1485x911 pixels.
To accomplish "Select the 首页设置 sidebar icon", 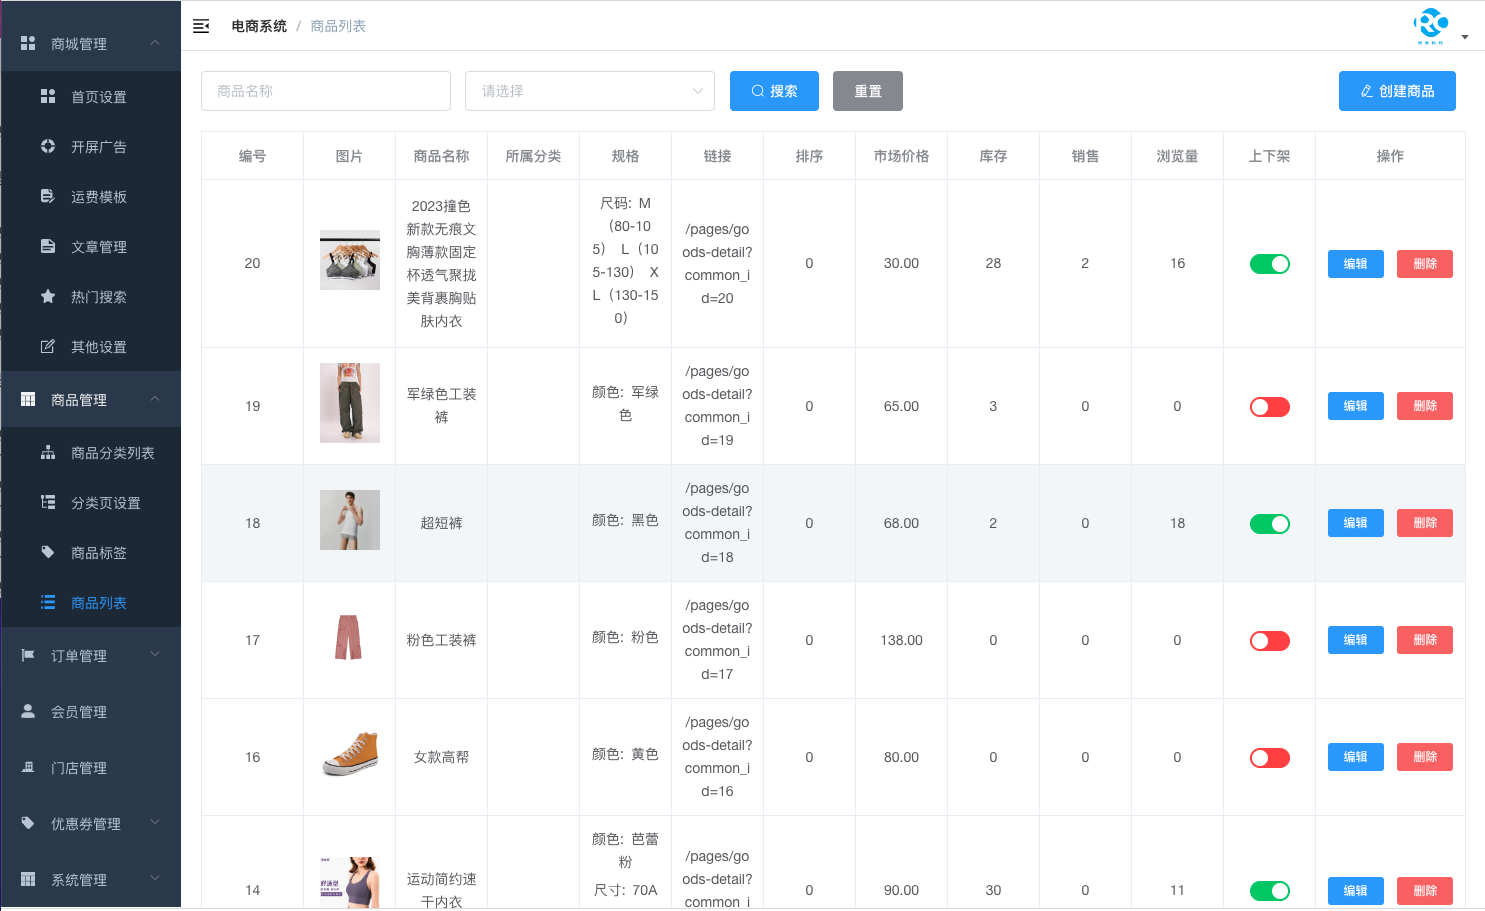I will tap(48, 96).
